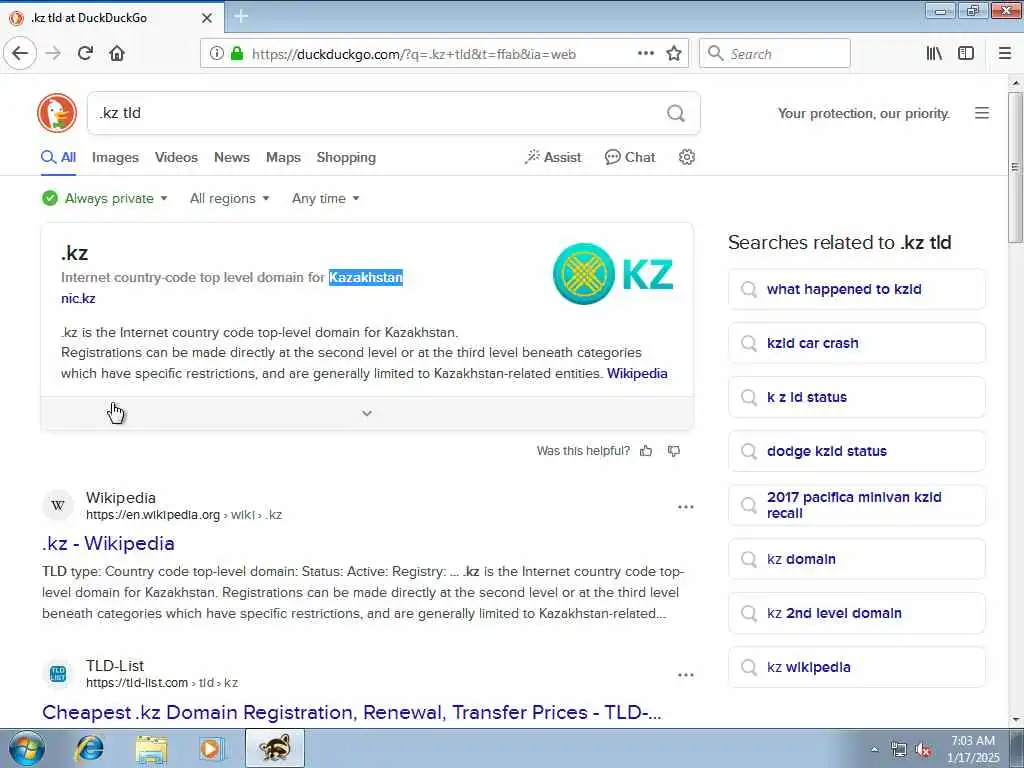The height and width of the screenshot is (768, 1024).
Task: Open a new browser tab
Action: point(241,17)
